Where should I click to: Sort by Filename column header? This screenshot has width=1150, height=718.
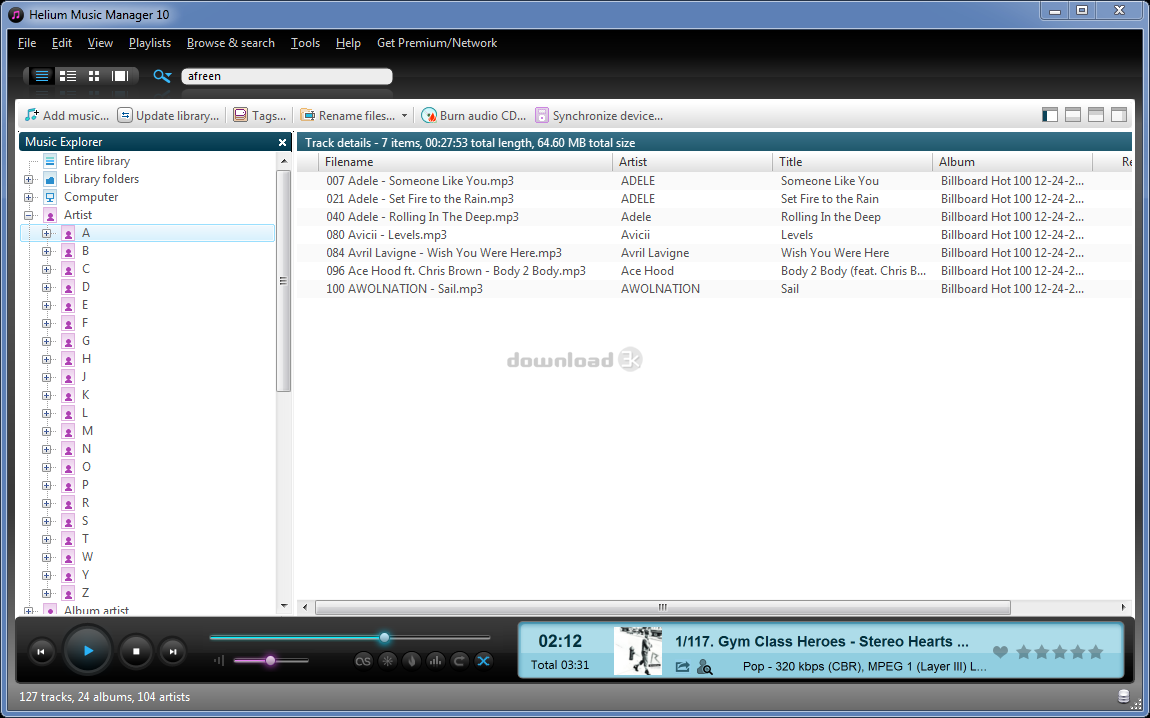466,161
